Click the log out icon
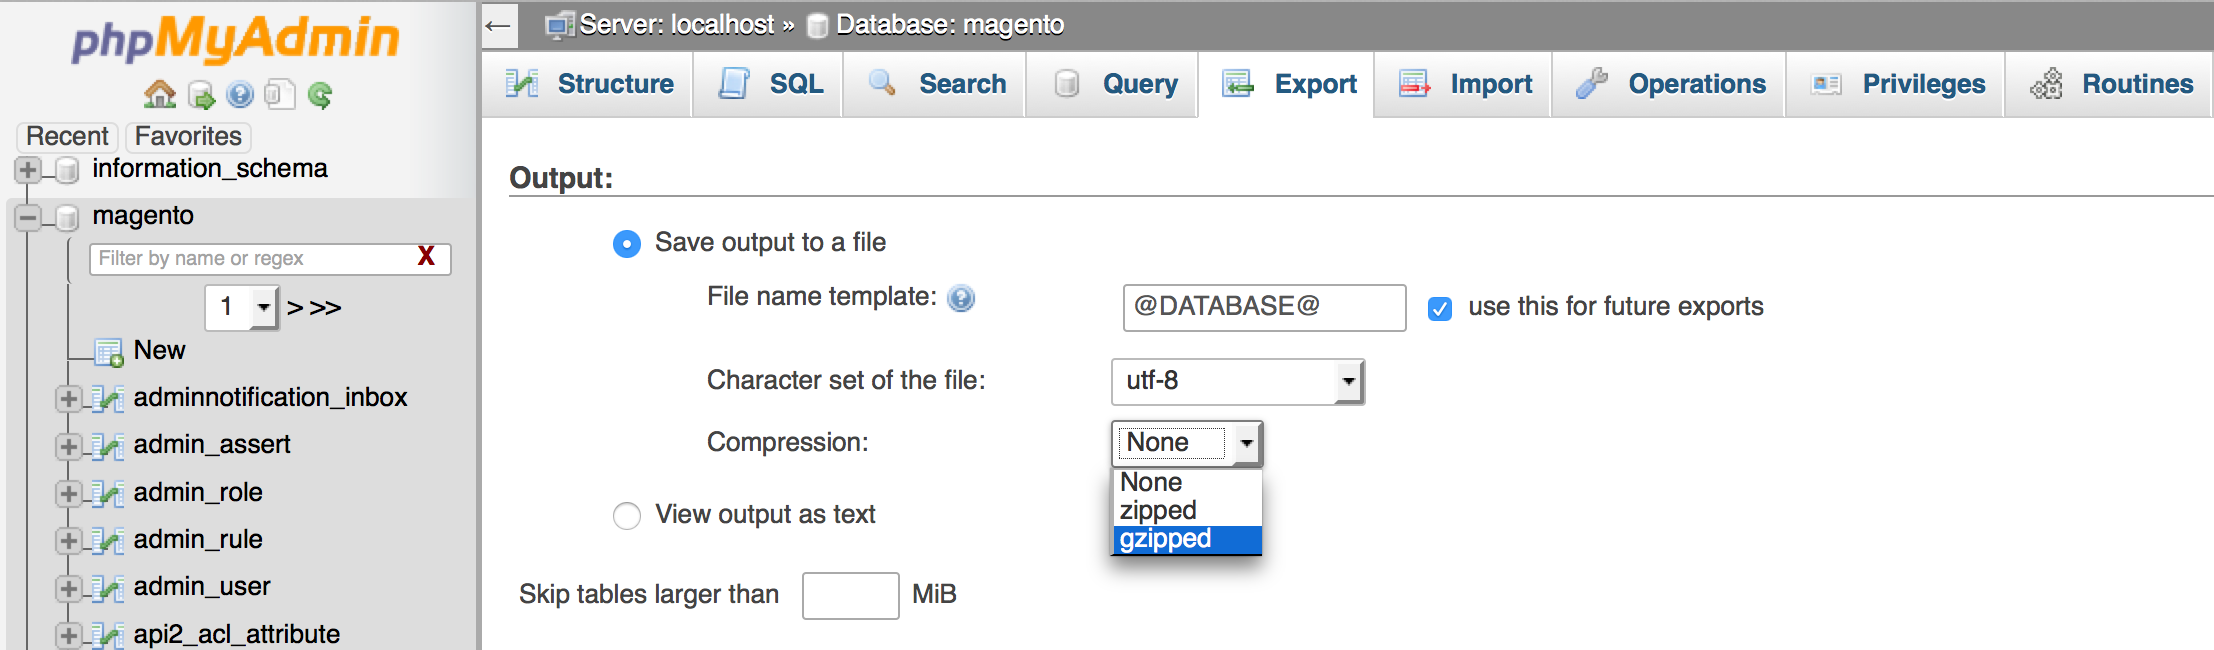This screenshot has height=650, width=2214. point(200,95)
